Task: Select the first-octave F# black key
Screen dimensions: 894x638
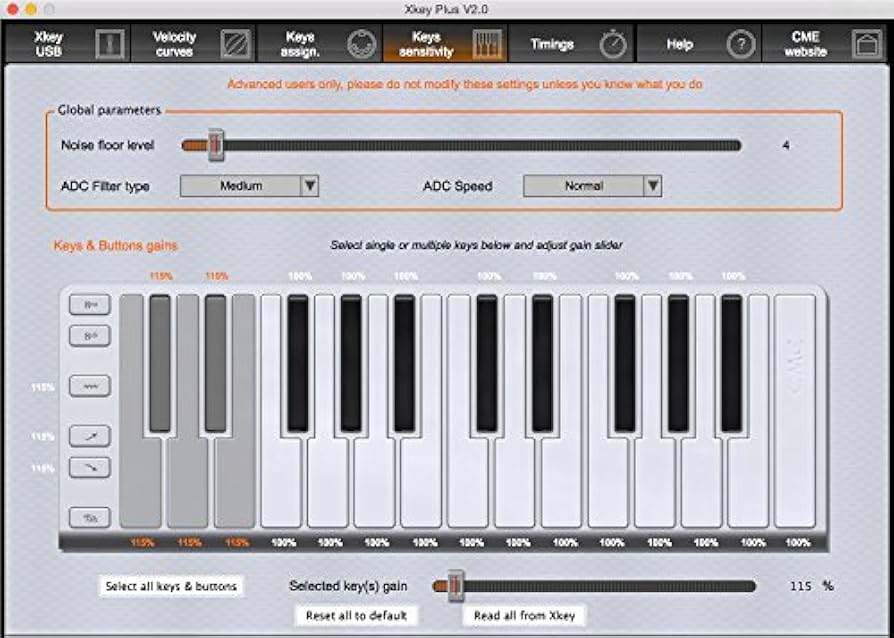Action: point(298,363)
